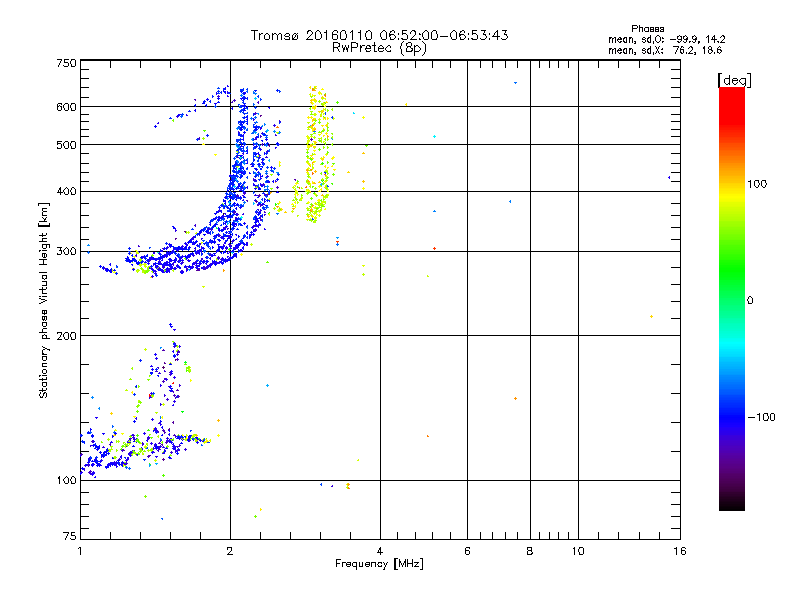
Task: Click the 'RwPretec (8p)' subtitle
Action: [379, 48]
